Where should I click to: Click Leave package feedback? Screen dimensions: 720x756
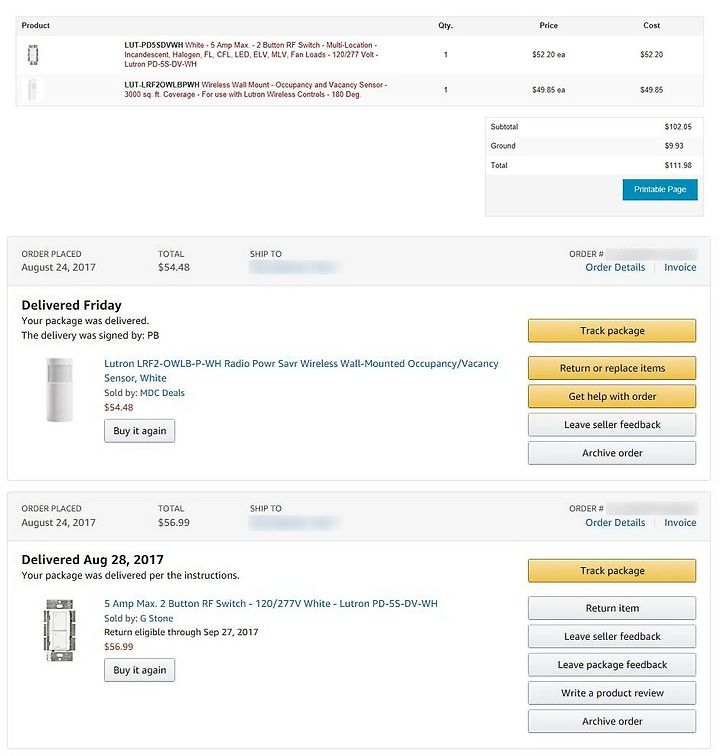612,665
